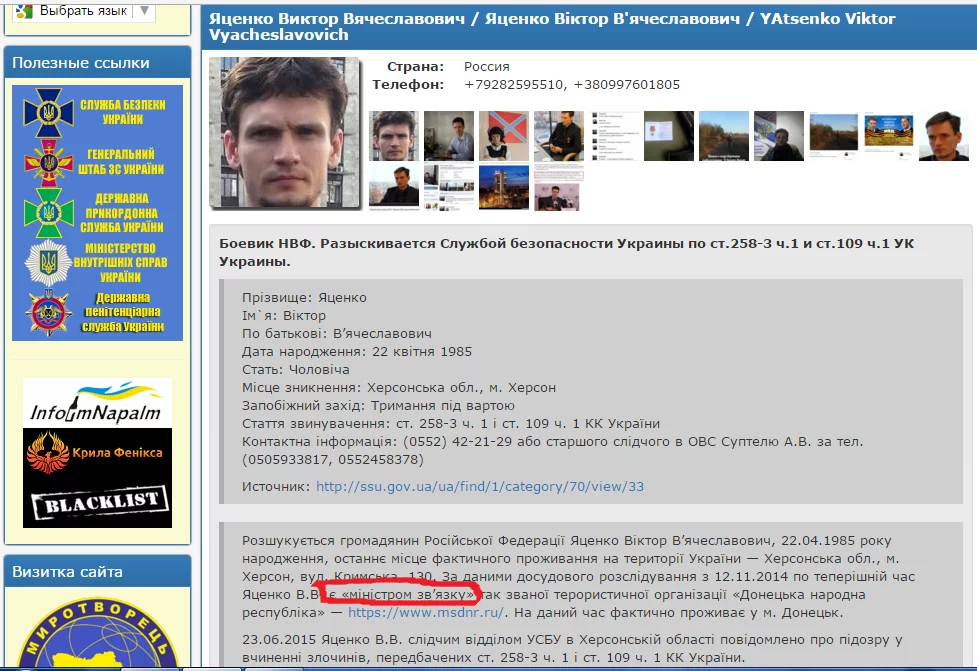Follow the ssu.gov.ua source link
Viewport: 977px width, 671px height.
(x=480, y=487)
